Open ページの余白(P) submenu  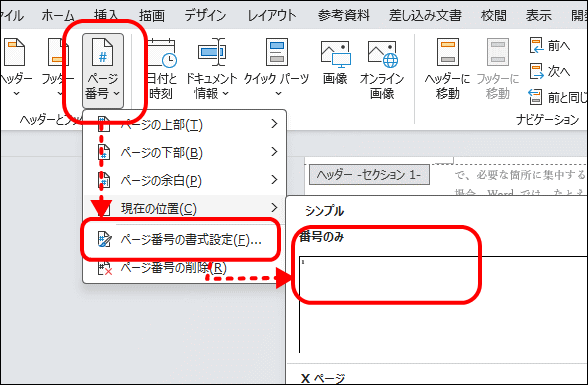pos(184,181)
